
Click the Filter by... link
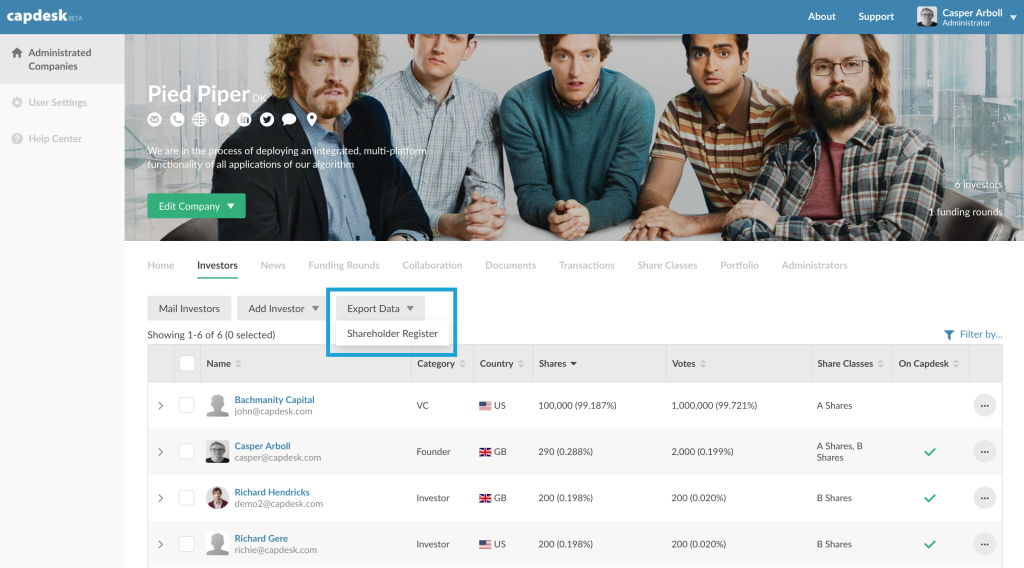click(x=981, y=334)
